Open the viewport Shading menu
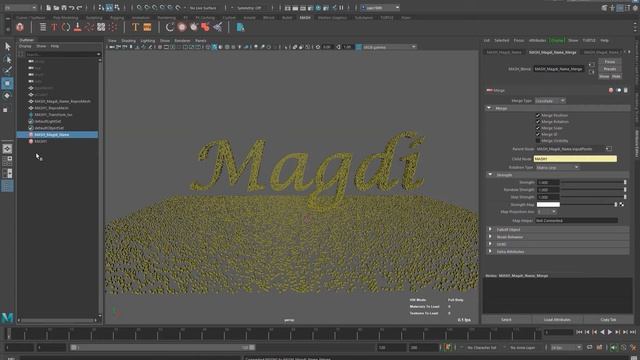 [128, 41]
